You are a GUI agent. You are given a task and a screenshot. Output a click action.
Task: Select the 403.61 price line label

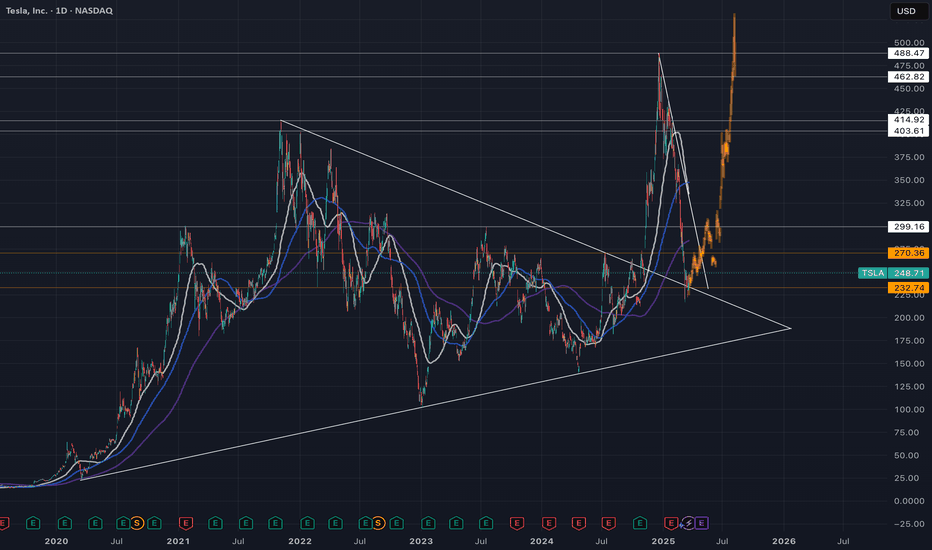(908, 131)
